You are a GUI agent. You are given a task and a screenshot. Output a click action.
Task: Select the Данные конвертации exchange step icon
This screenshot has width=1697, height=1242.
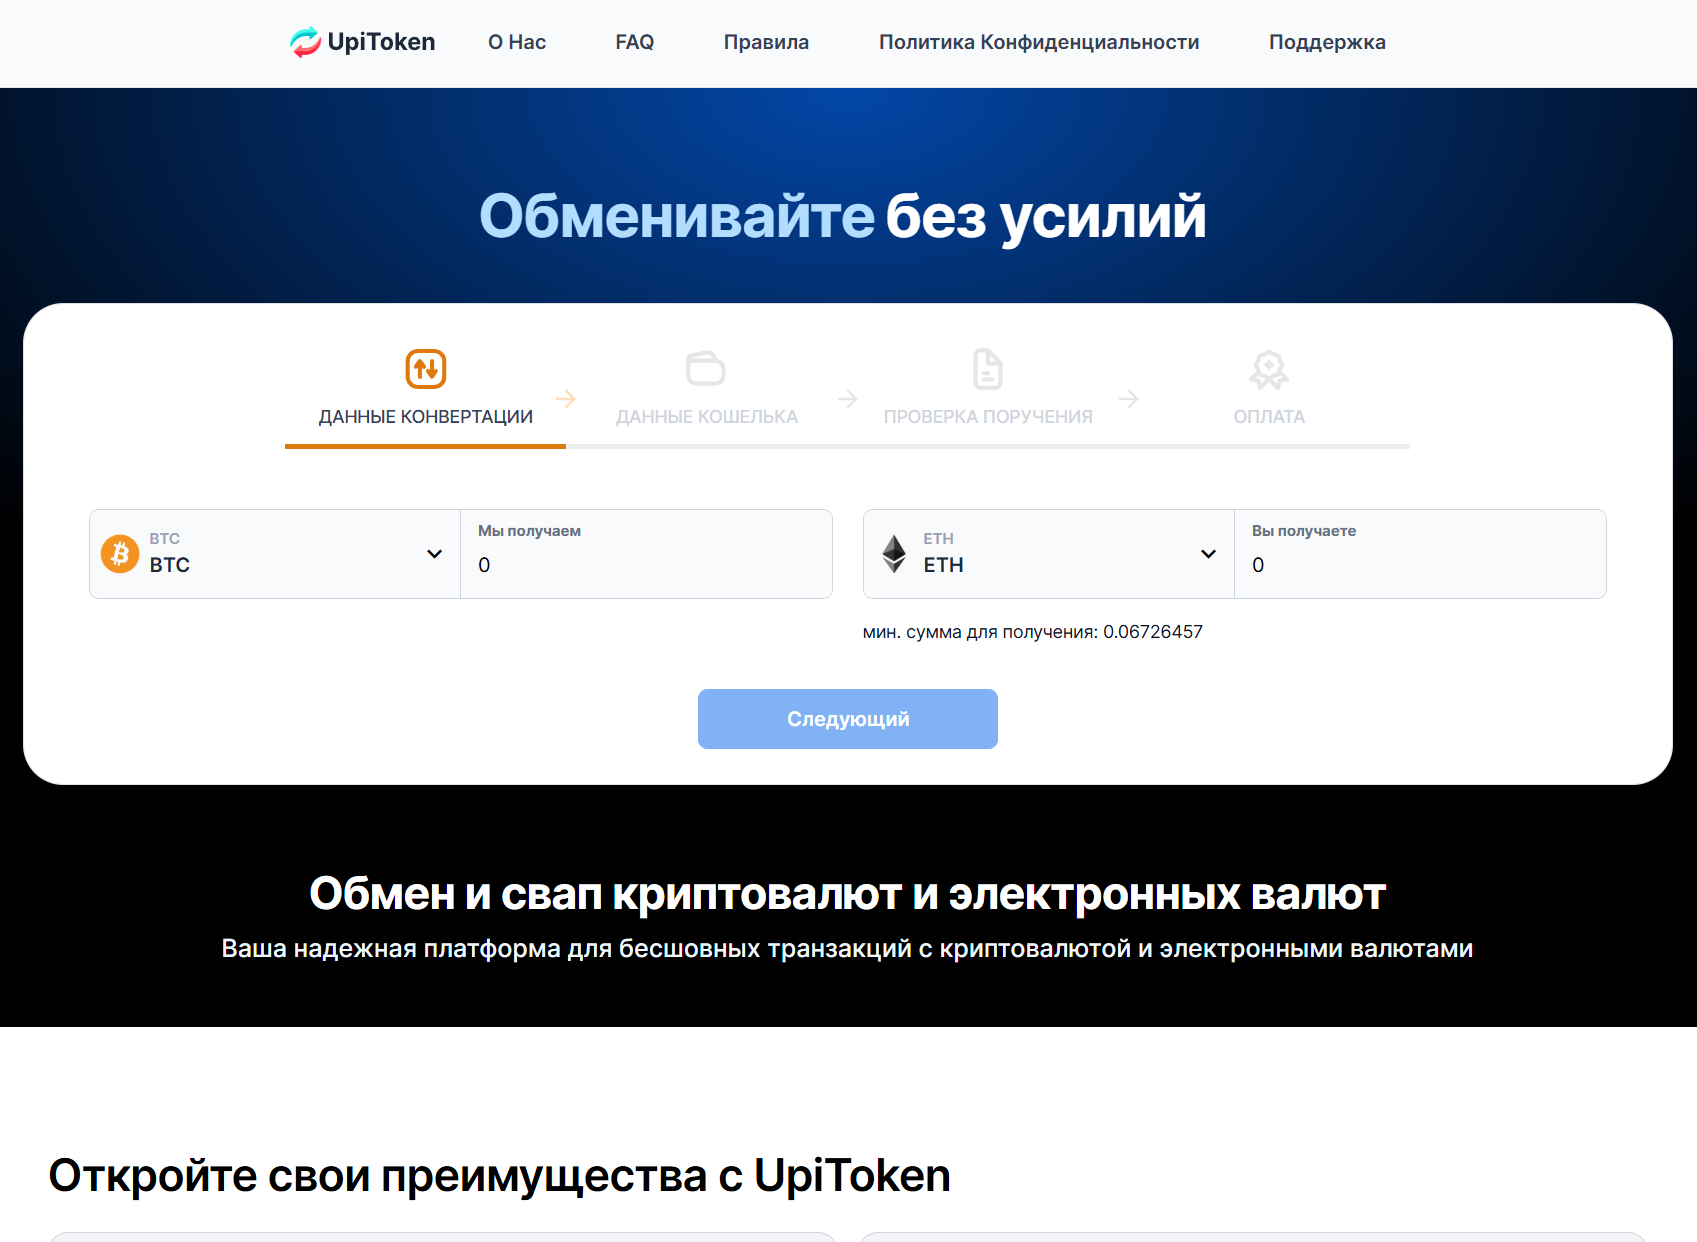pos(424,368)
